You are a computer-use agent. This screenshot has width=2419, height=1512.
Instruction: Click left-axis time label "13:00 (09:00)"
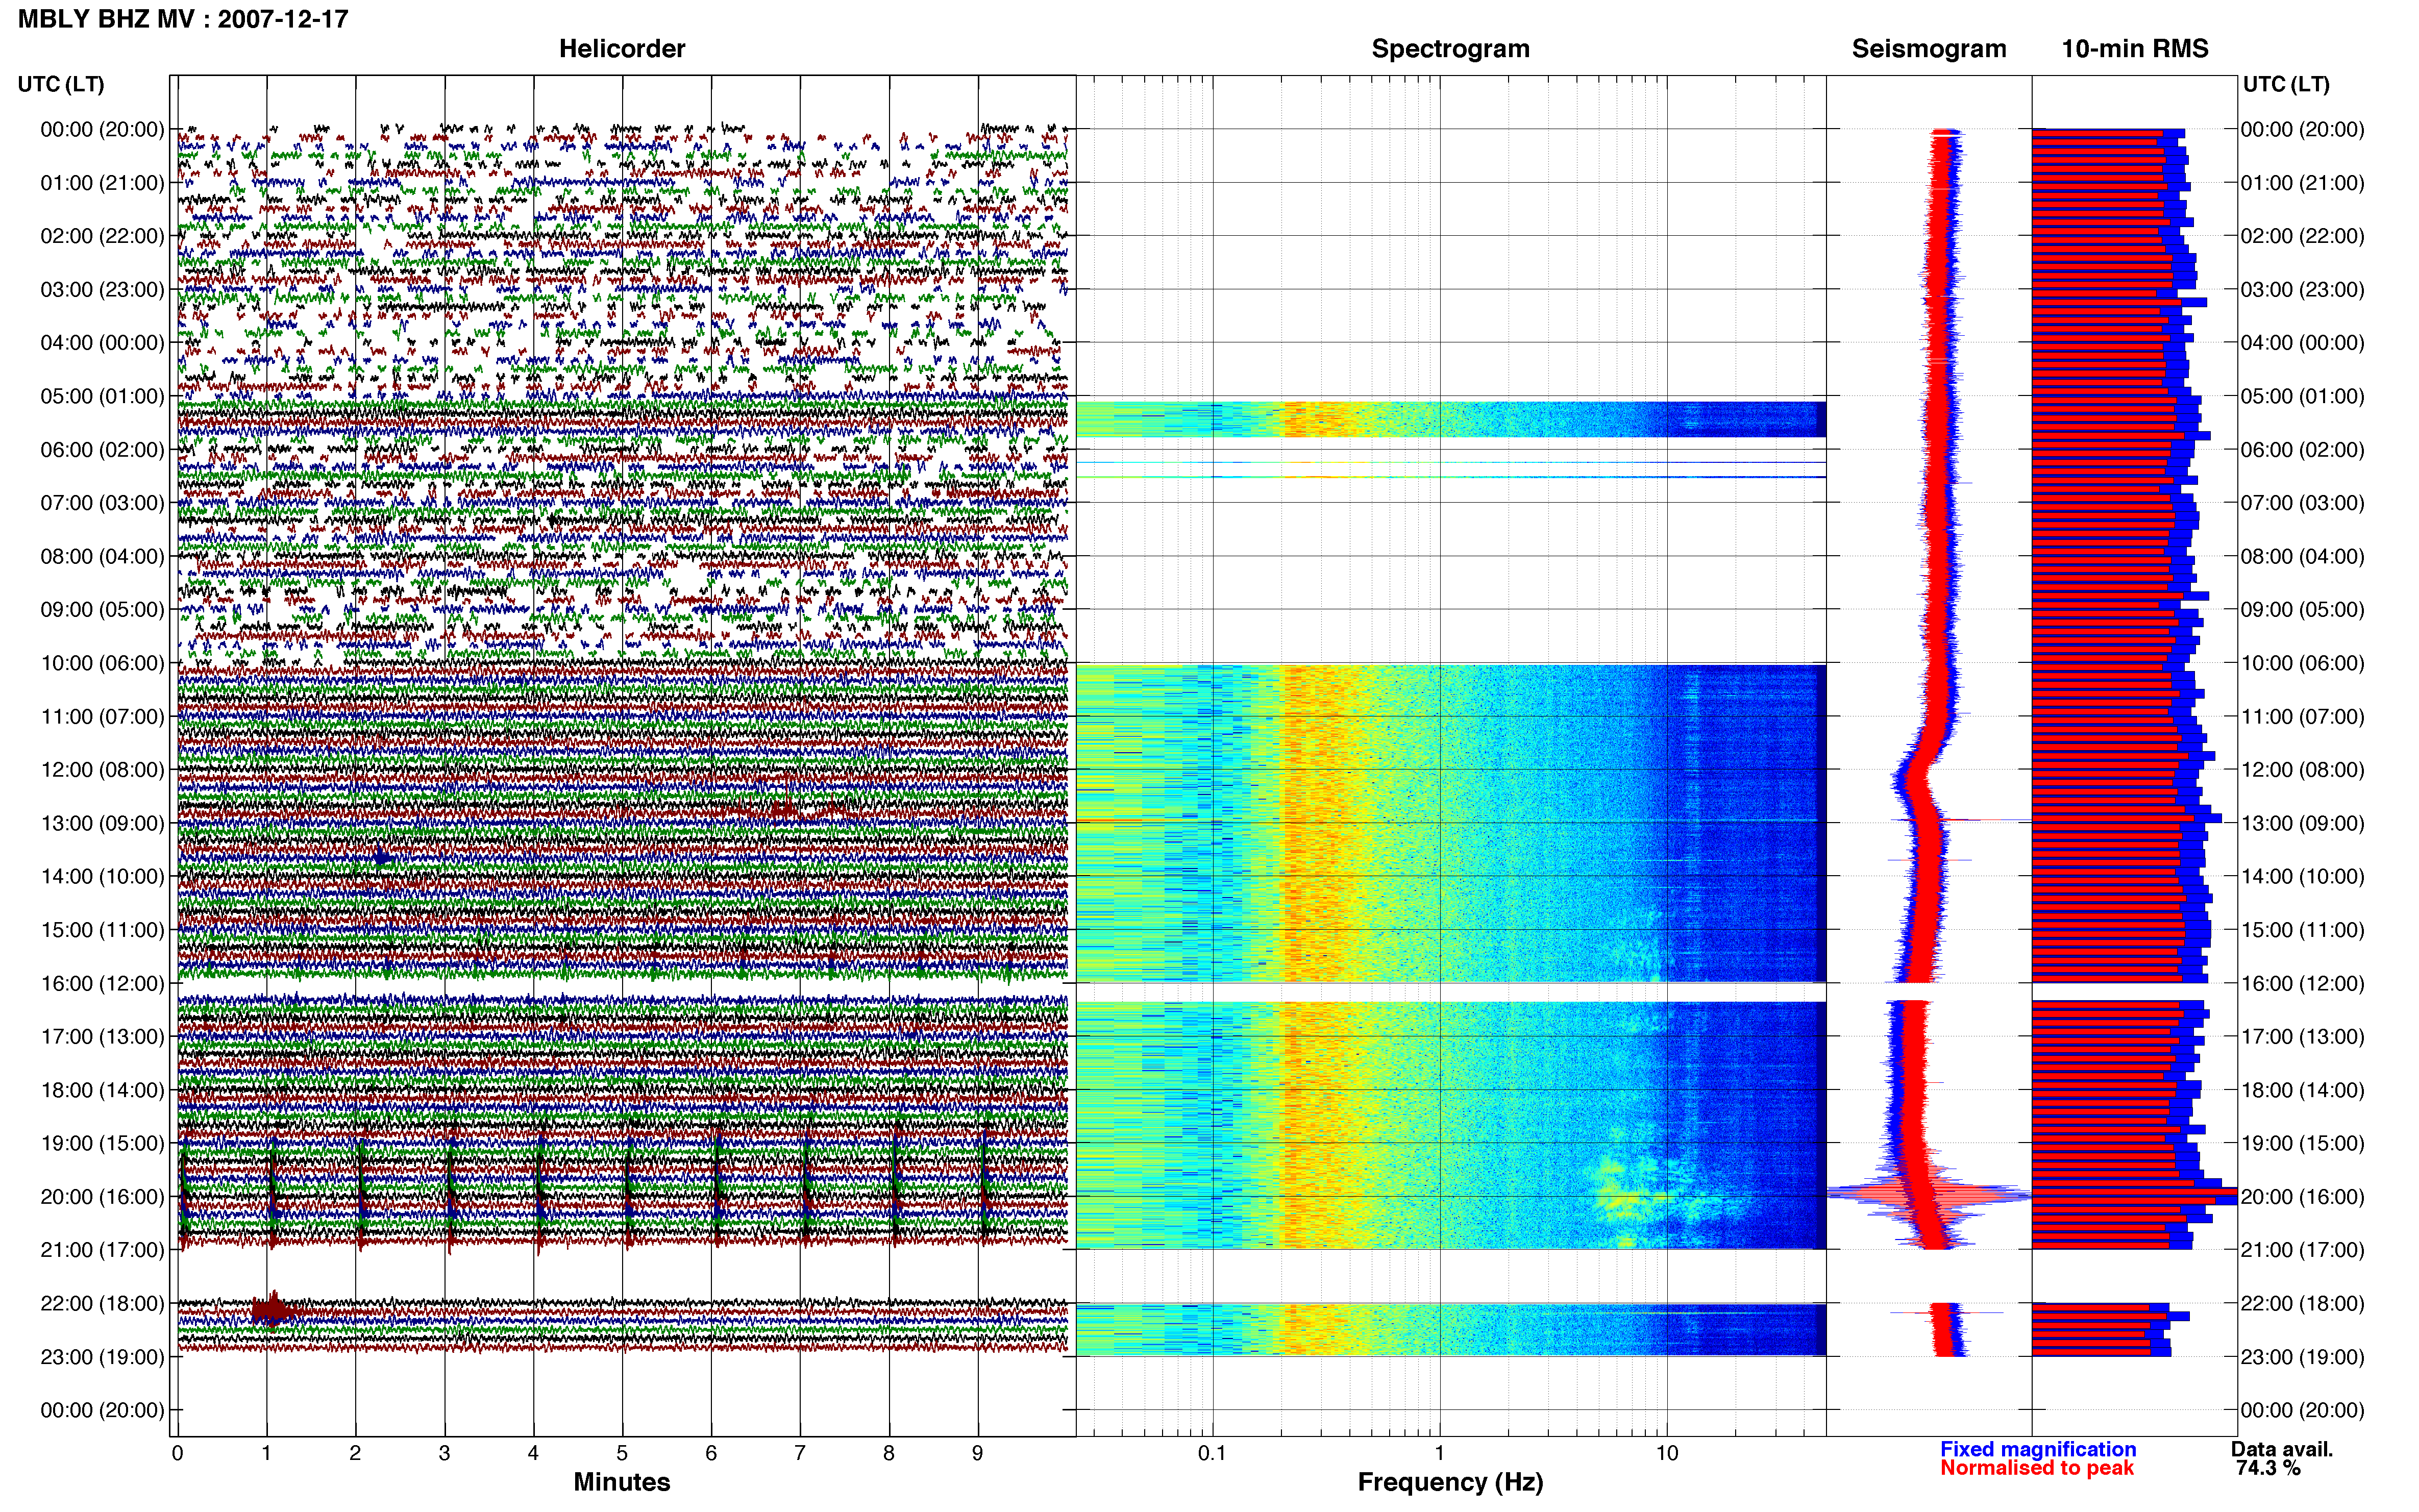102,823
